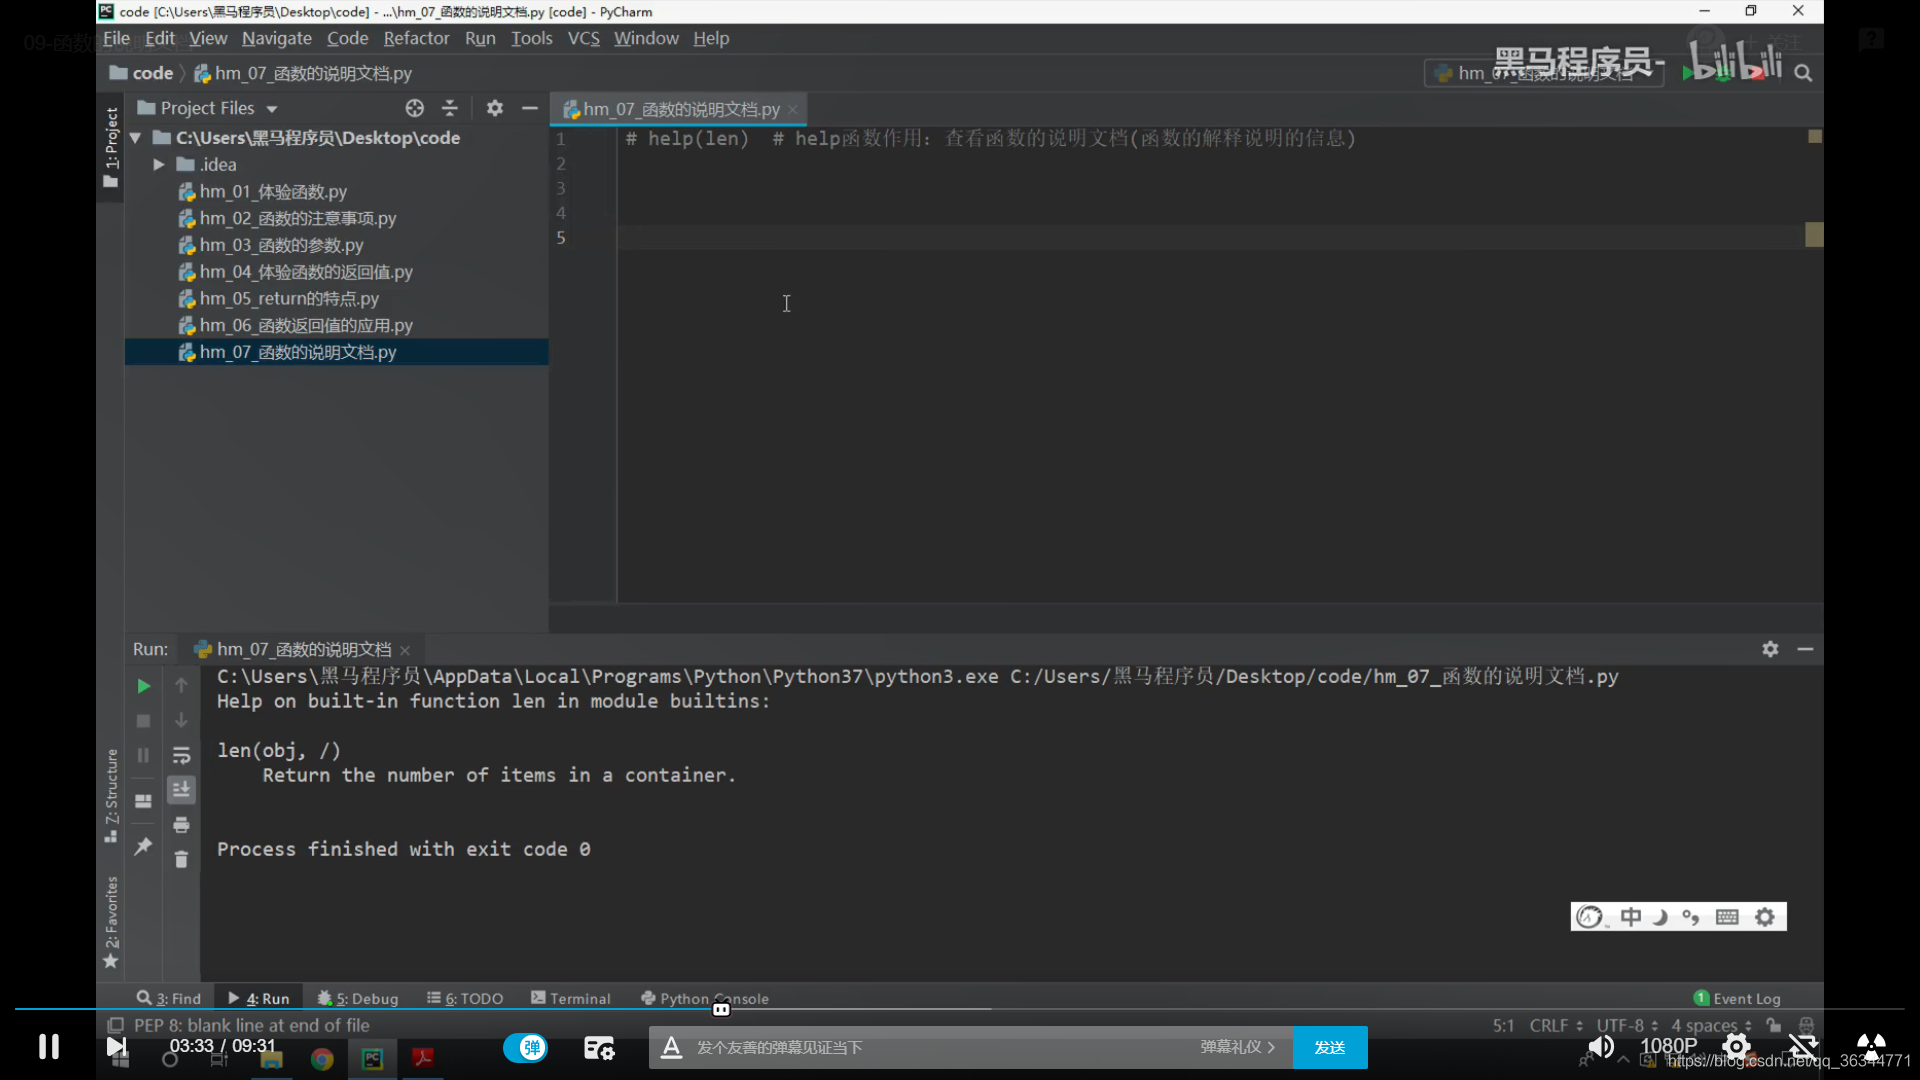Open the CRLF line separator dropdown
Screen dimensions: 1920x1080
[x=1556, y=1025]
